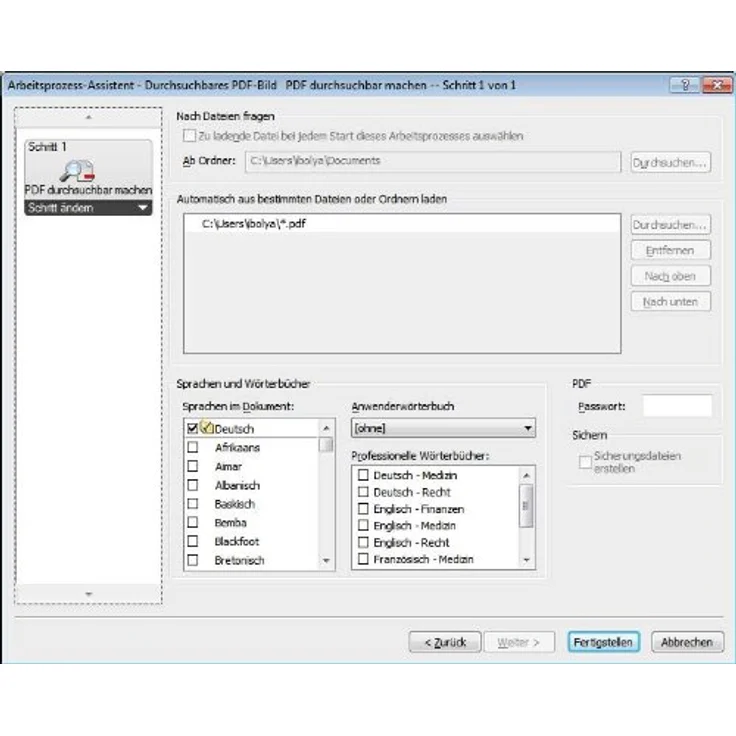
Task: Open the Anwenderwörterbuch dropdown
Action: coord(443,428)
